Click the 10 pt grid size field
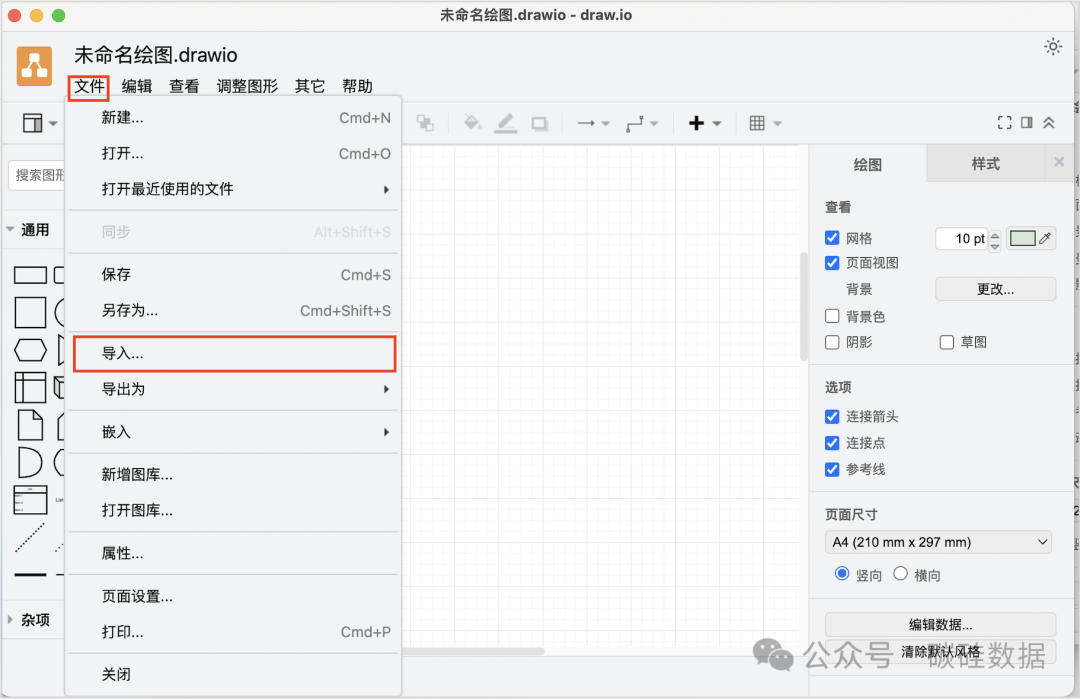 point(962,239)
